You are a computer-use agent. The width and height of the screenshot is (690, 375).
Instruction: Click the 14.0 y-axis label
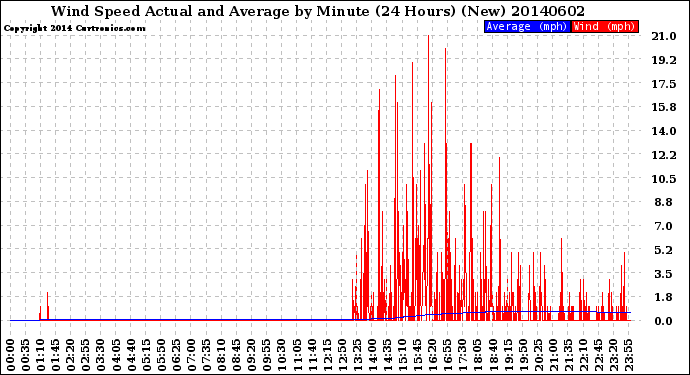664,131
